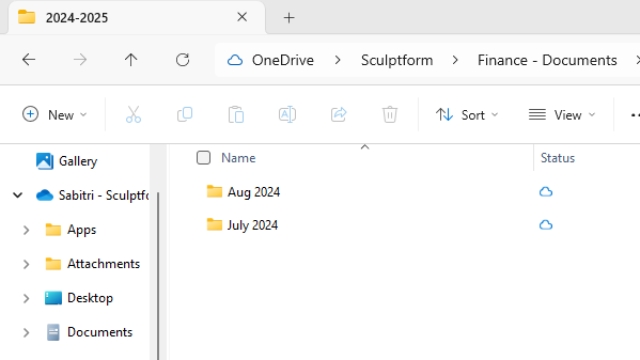Open the Sort dropdown
Screen dimensions: 640x360
(467, 115)
